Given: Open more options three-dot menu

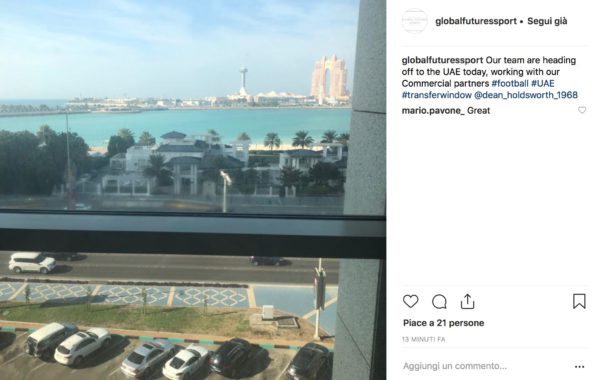Looking at the screenshot, I should coord(579,367).
